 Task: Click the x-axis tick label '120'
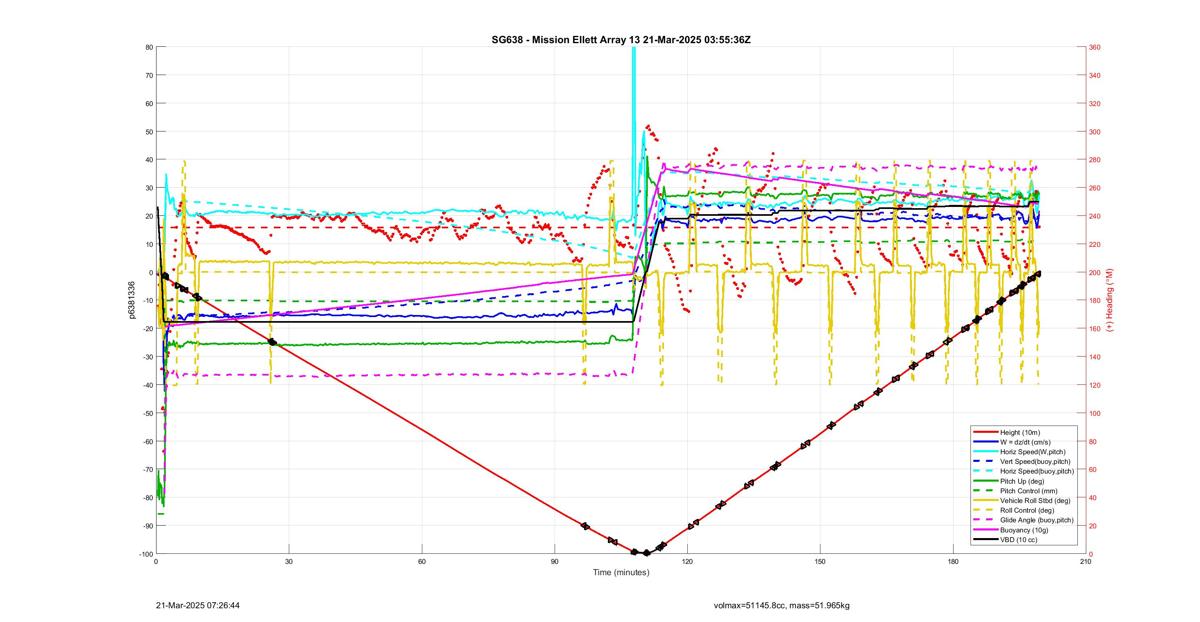point(687,561)
